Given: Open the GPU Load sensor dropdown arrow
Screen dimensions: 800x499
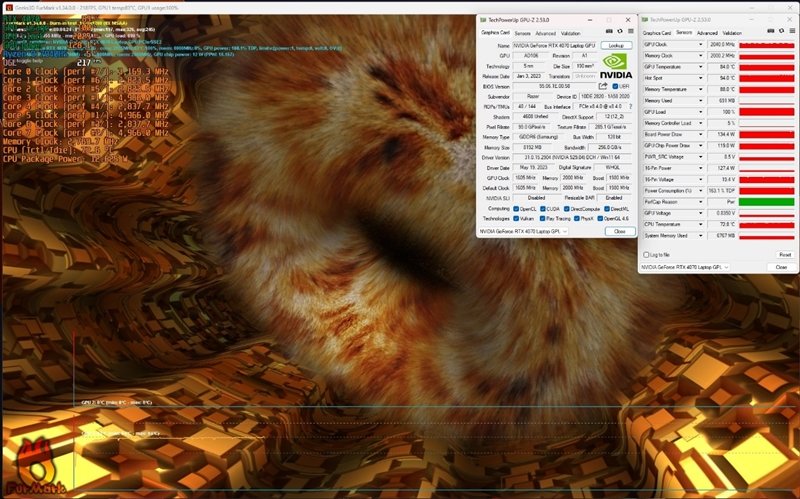Looking at the screenshot, I should coord(700,112).
